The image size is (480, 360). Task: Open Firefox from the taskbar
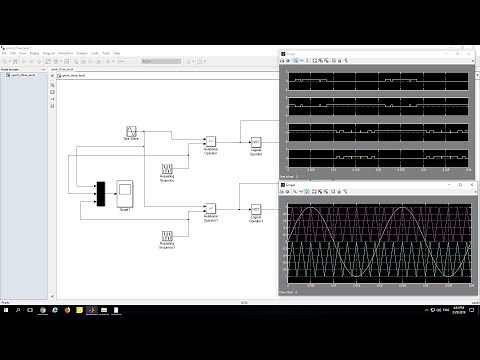click(67, 310)
